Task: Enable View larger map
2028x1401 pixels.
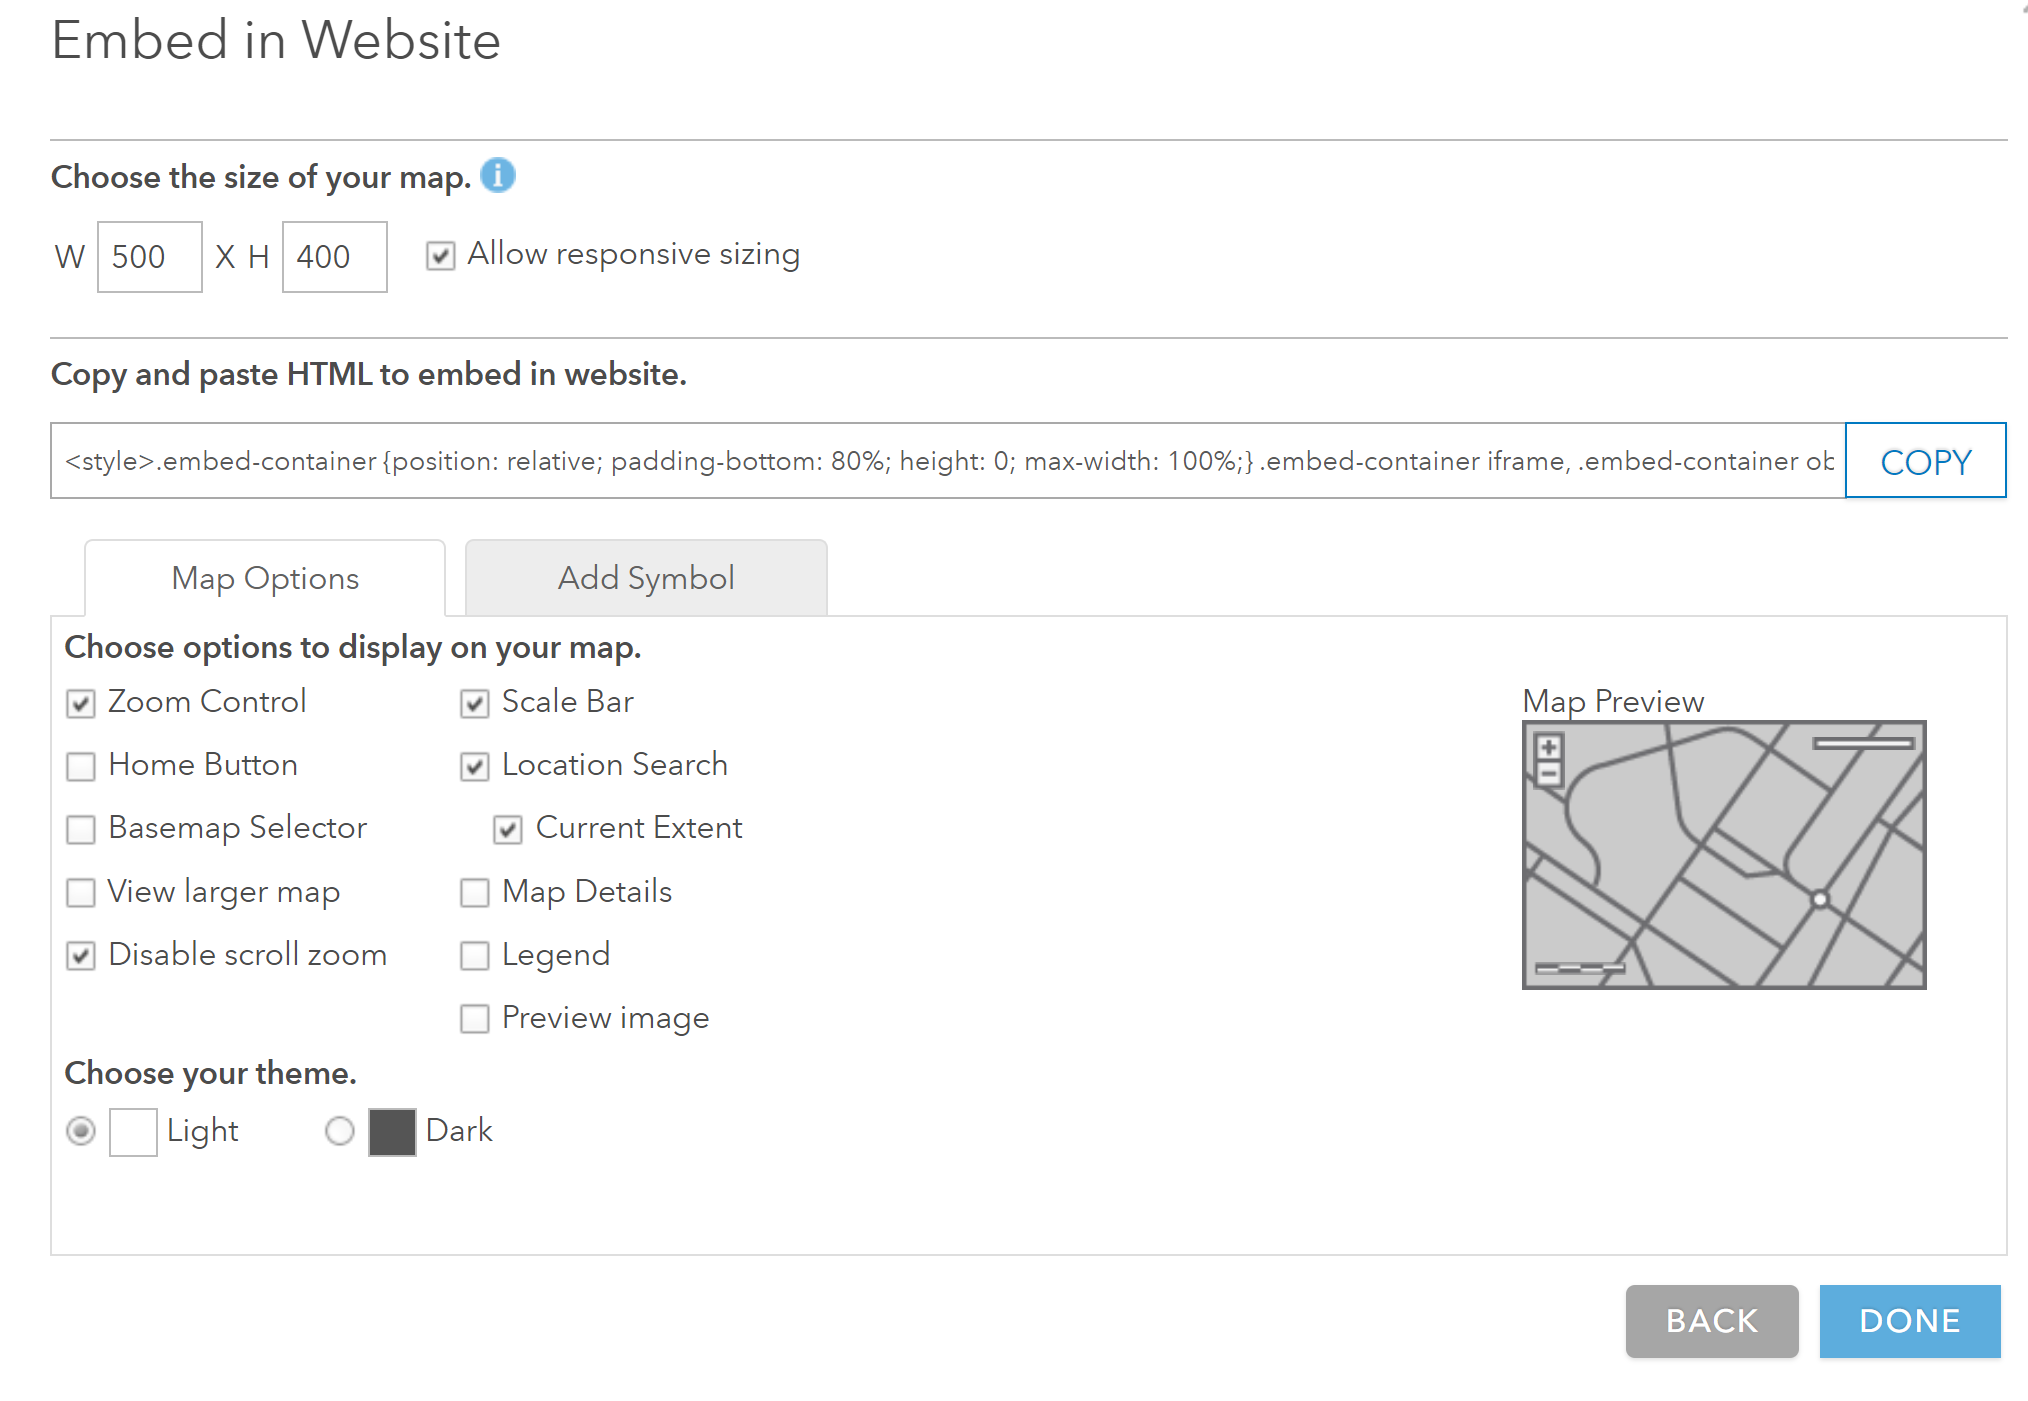Action: (x=81, y=893)
